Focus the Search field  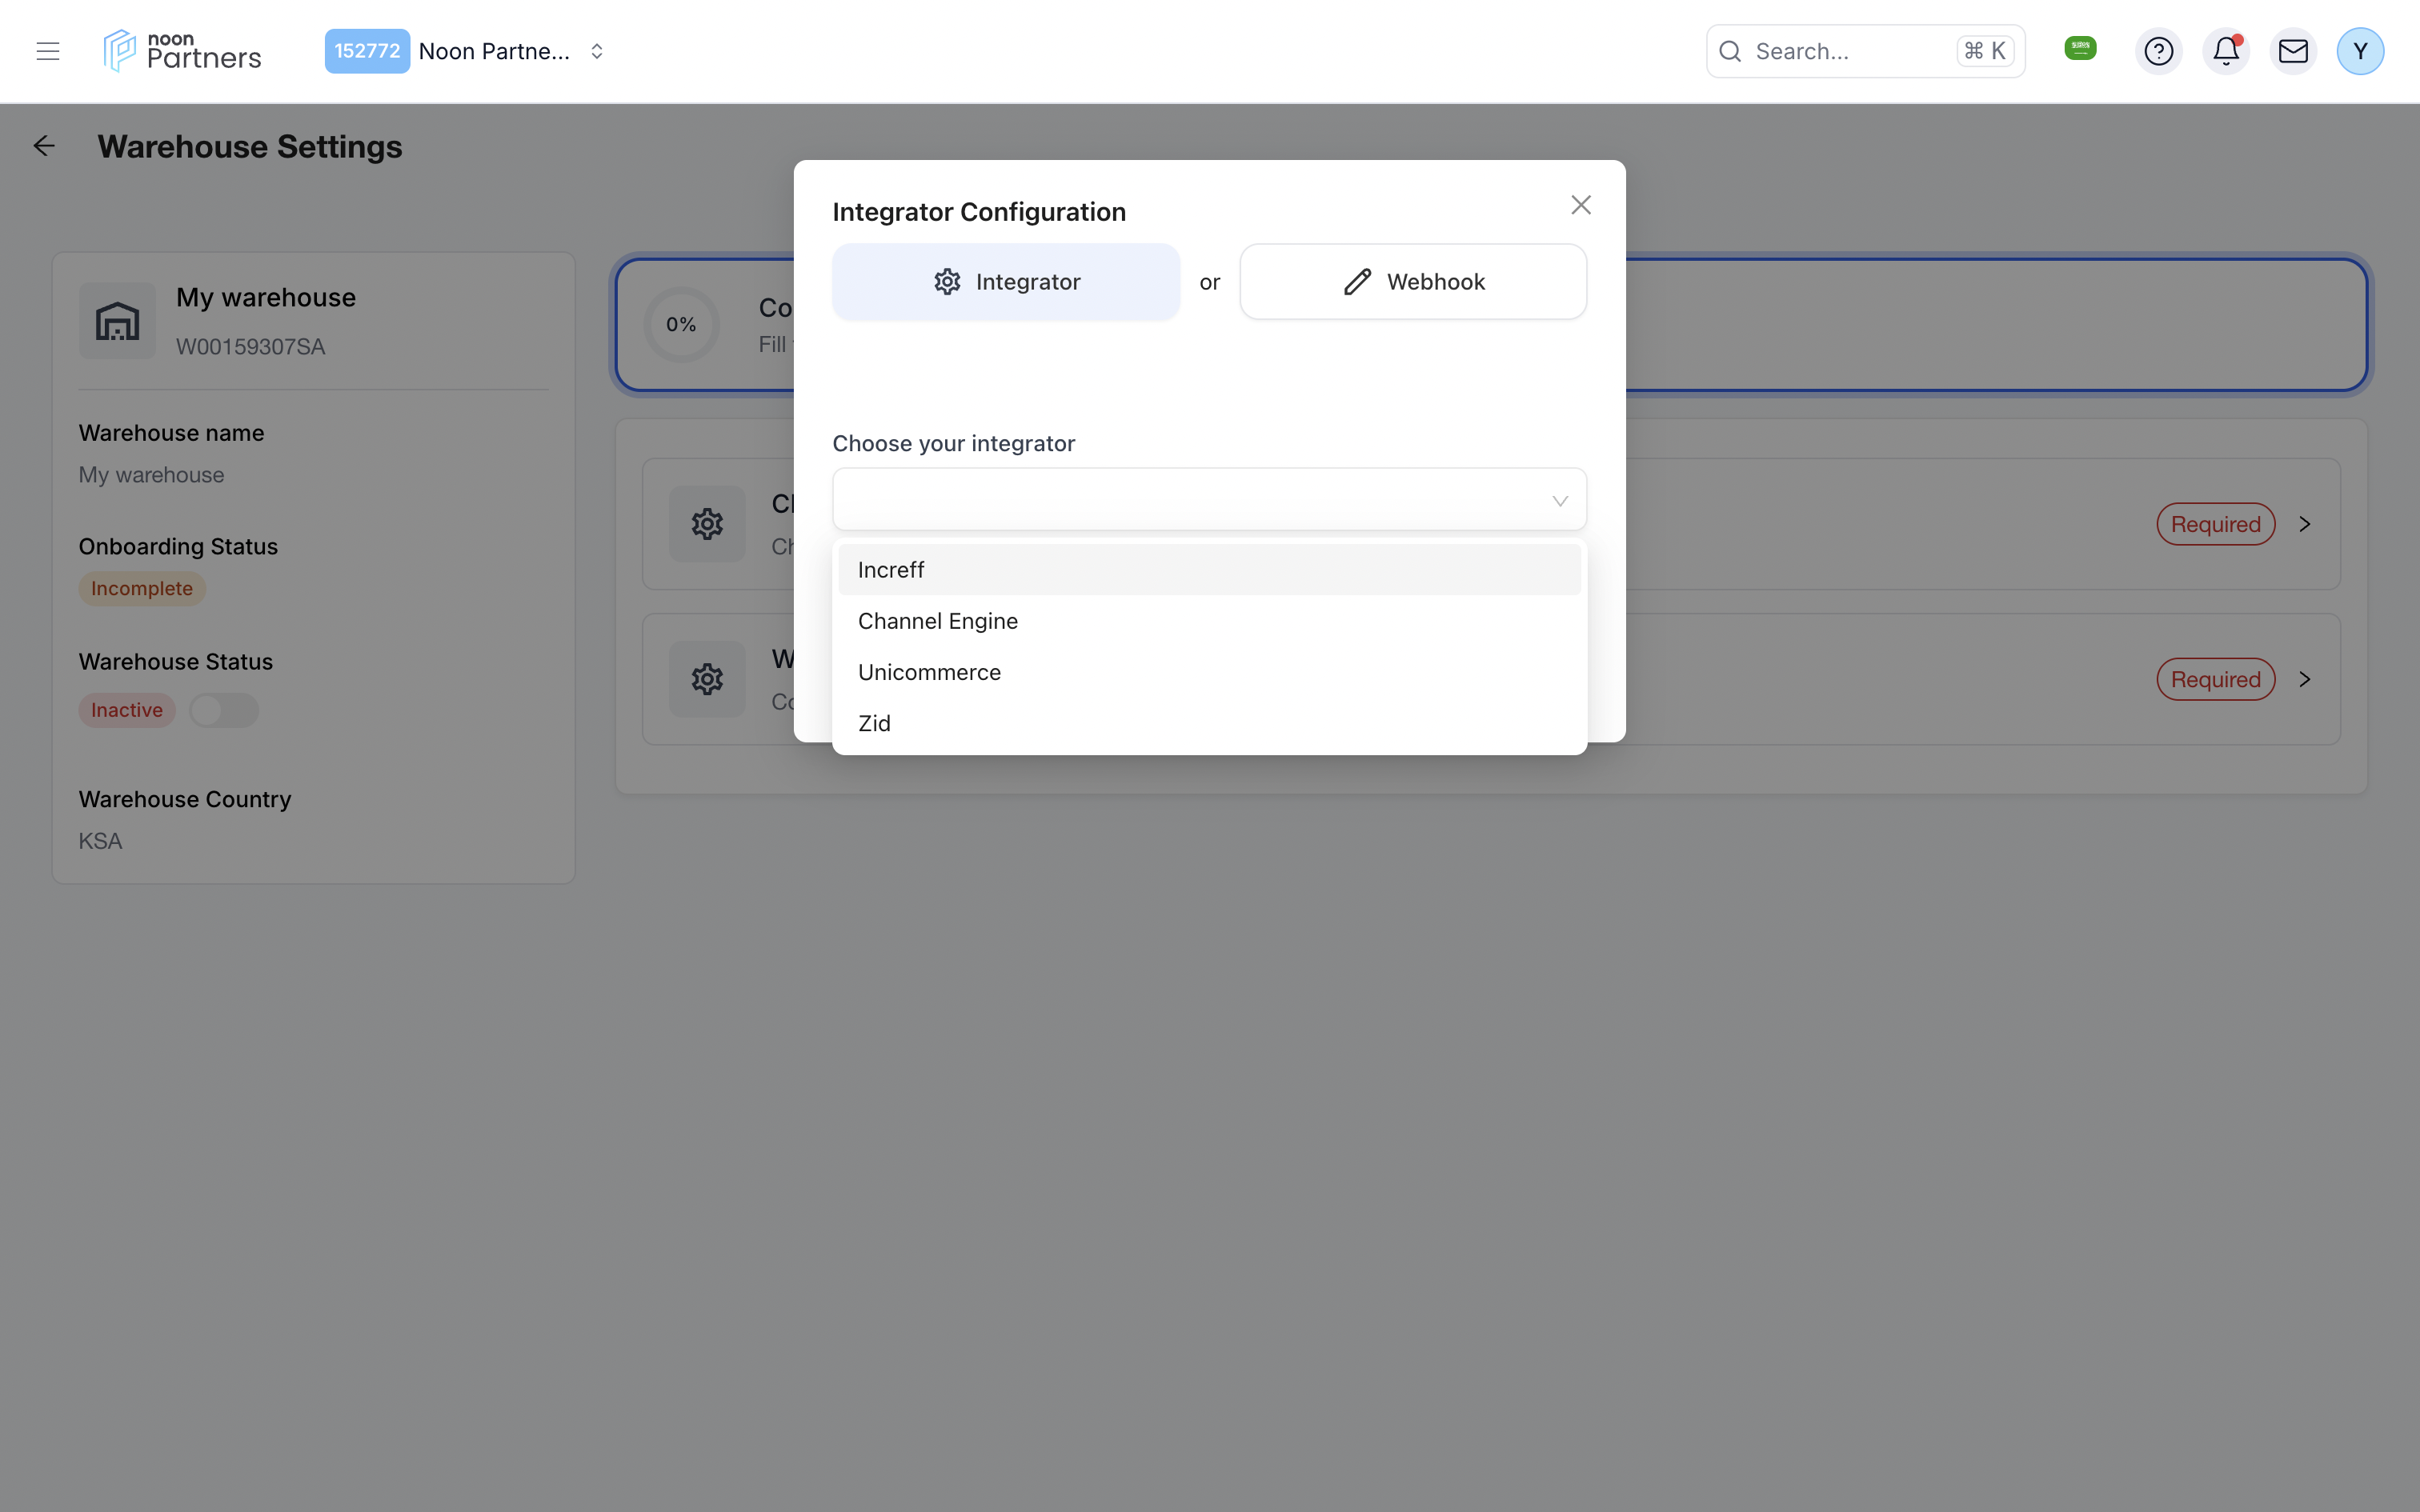pos(1865,51)
